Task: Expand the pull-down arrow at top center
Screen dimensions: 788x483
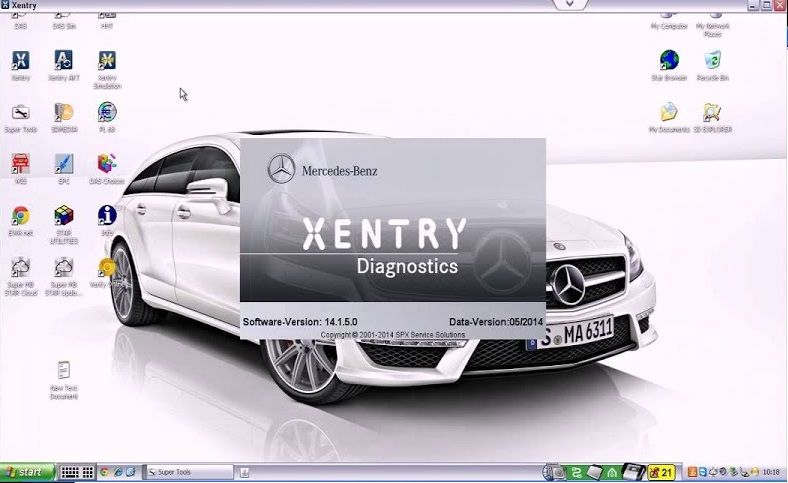Action: [x=569, y=4]
